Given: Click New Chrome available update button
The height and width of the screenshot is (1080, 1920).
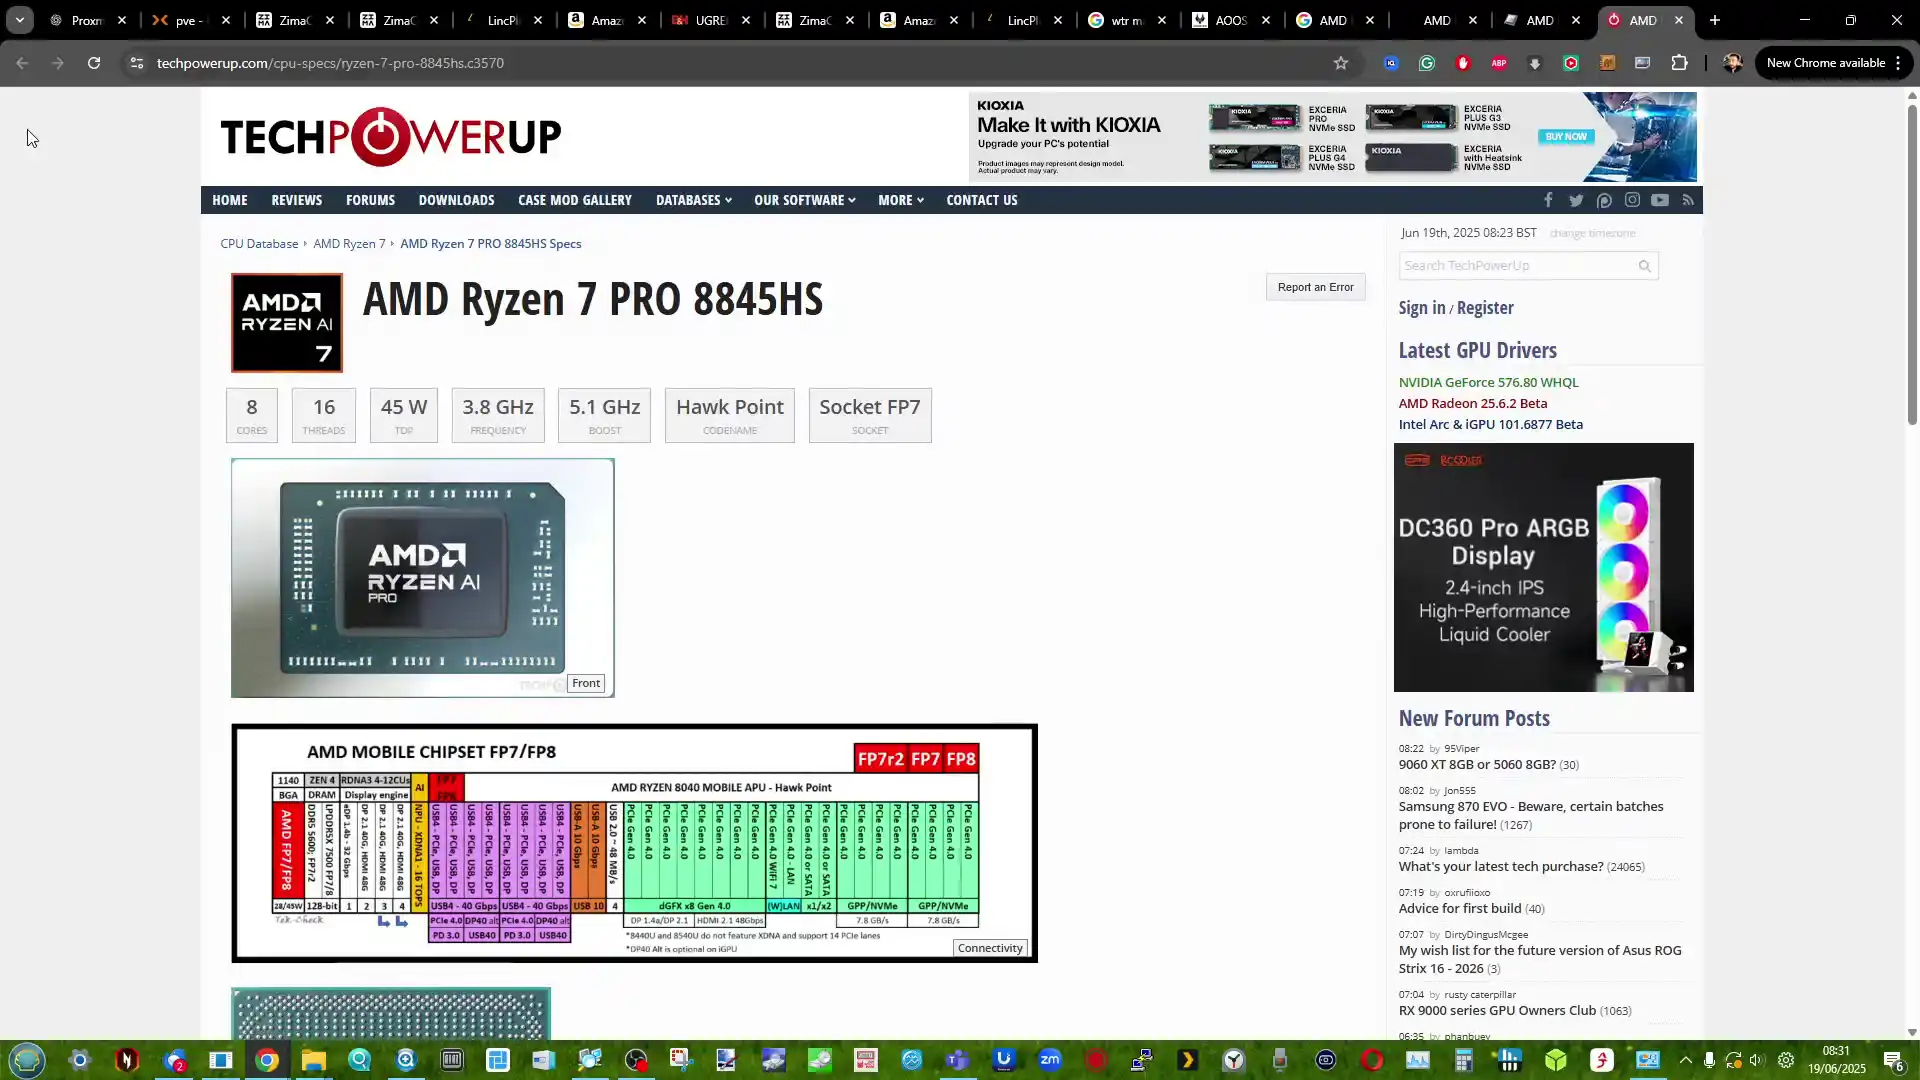Looking at the screenshot, I should (1833, 63).
